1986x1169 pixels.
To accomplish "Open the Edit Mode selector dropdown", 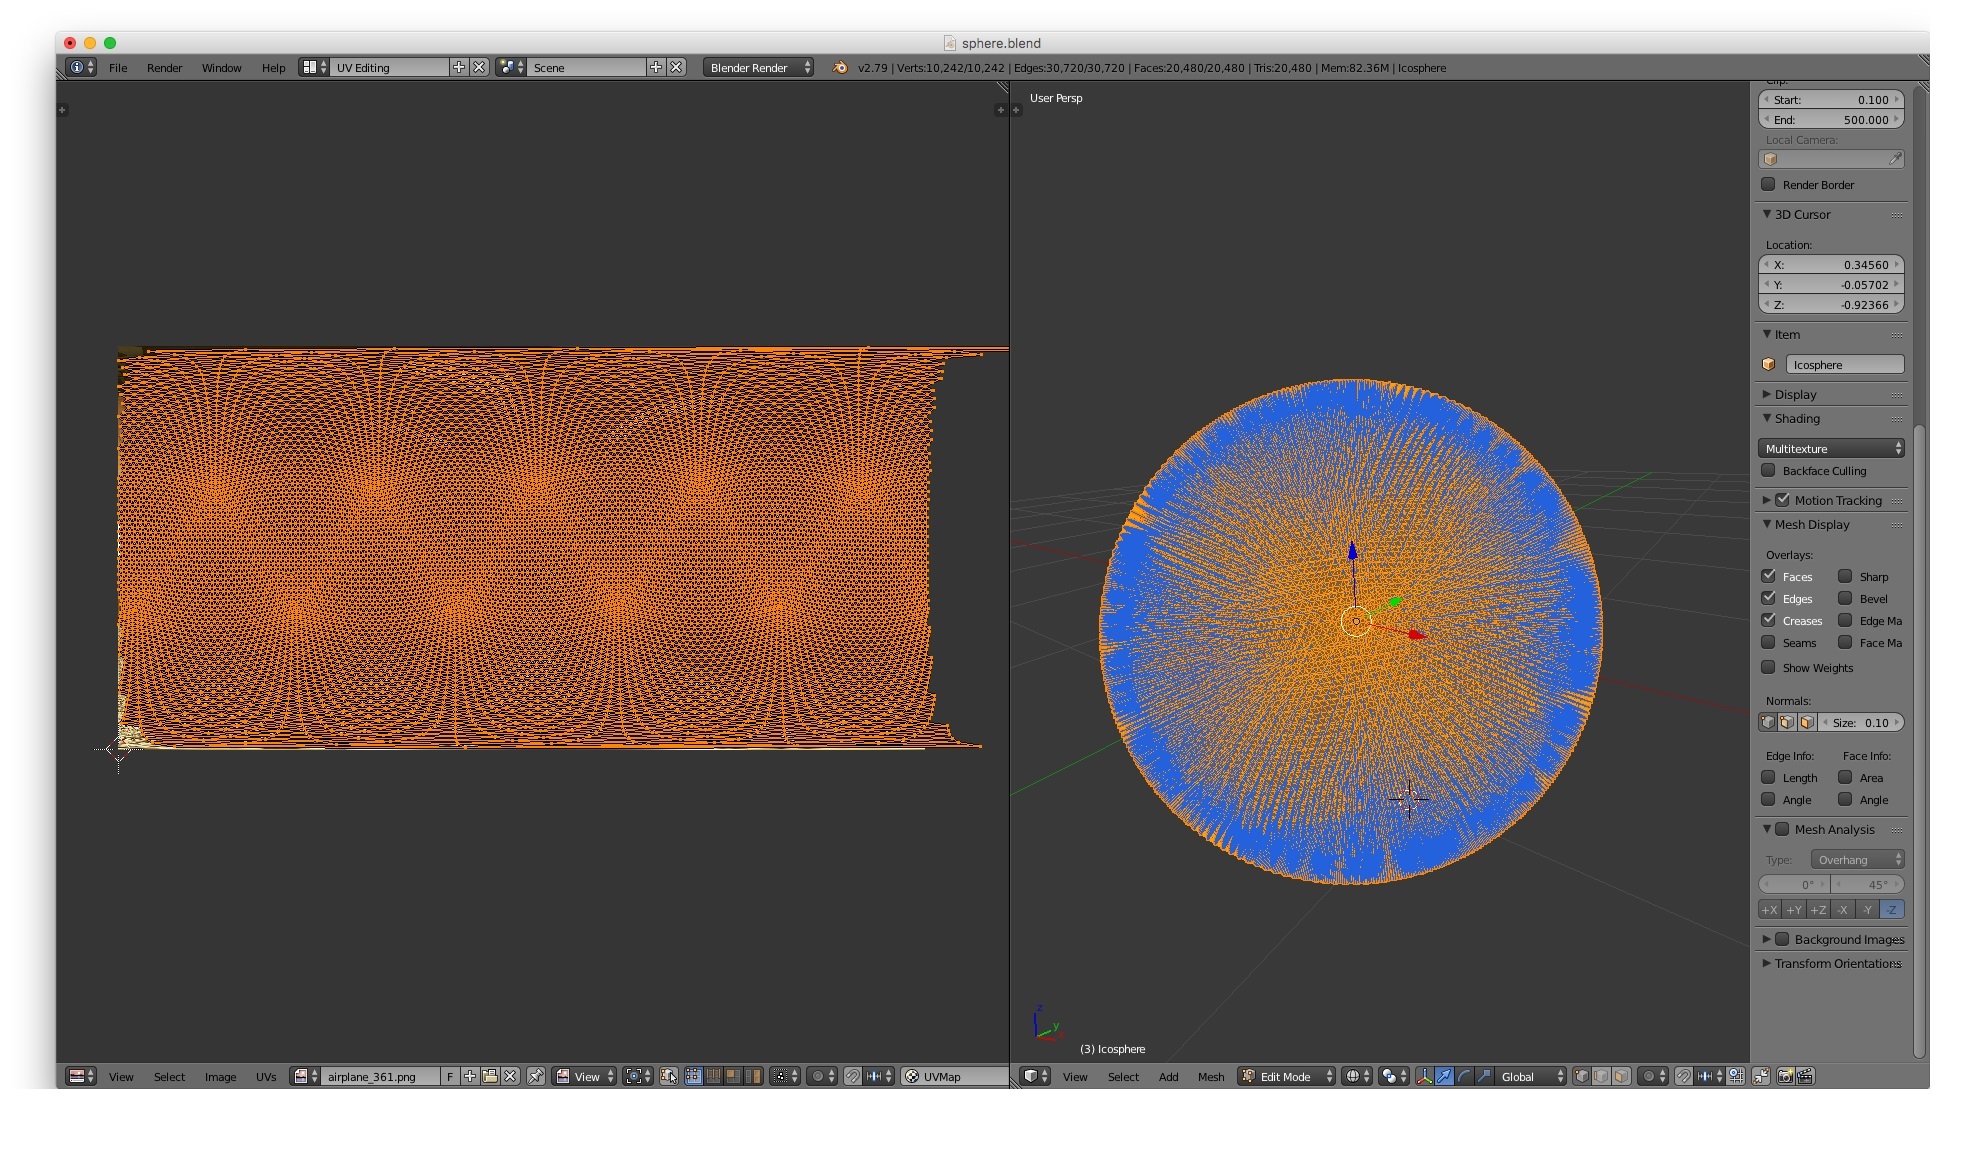I will click(x=1288, y=1077).
